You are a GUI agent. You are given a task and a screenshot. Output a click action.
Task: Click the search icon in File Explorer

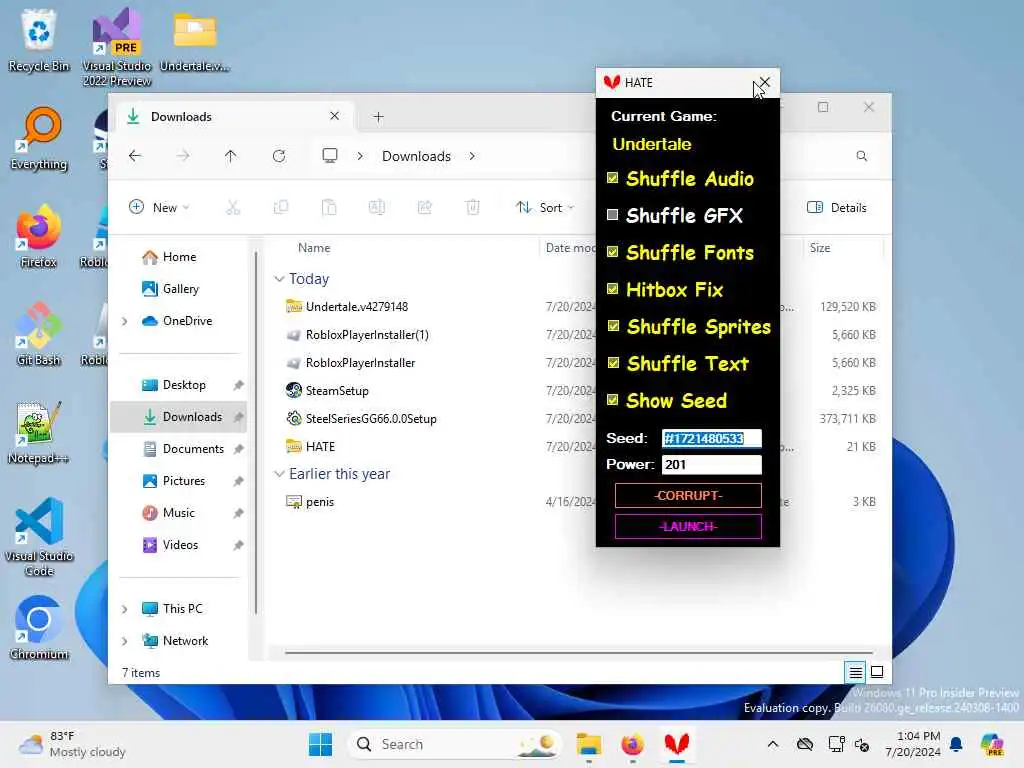pos(861,156)
